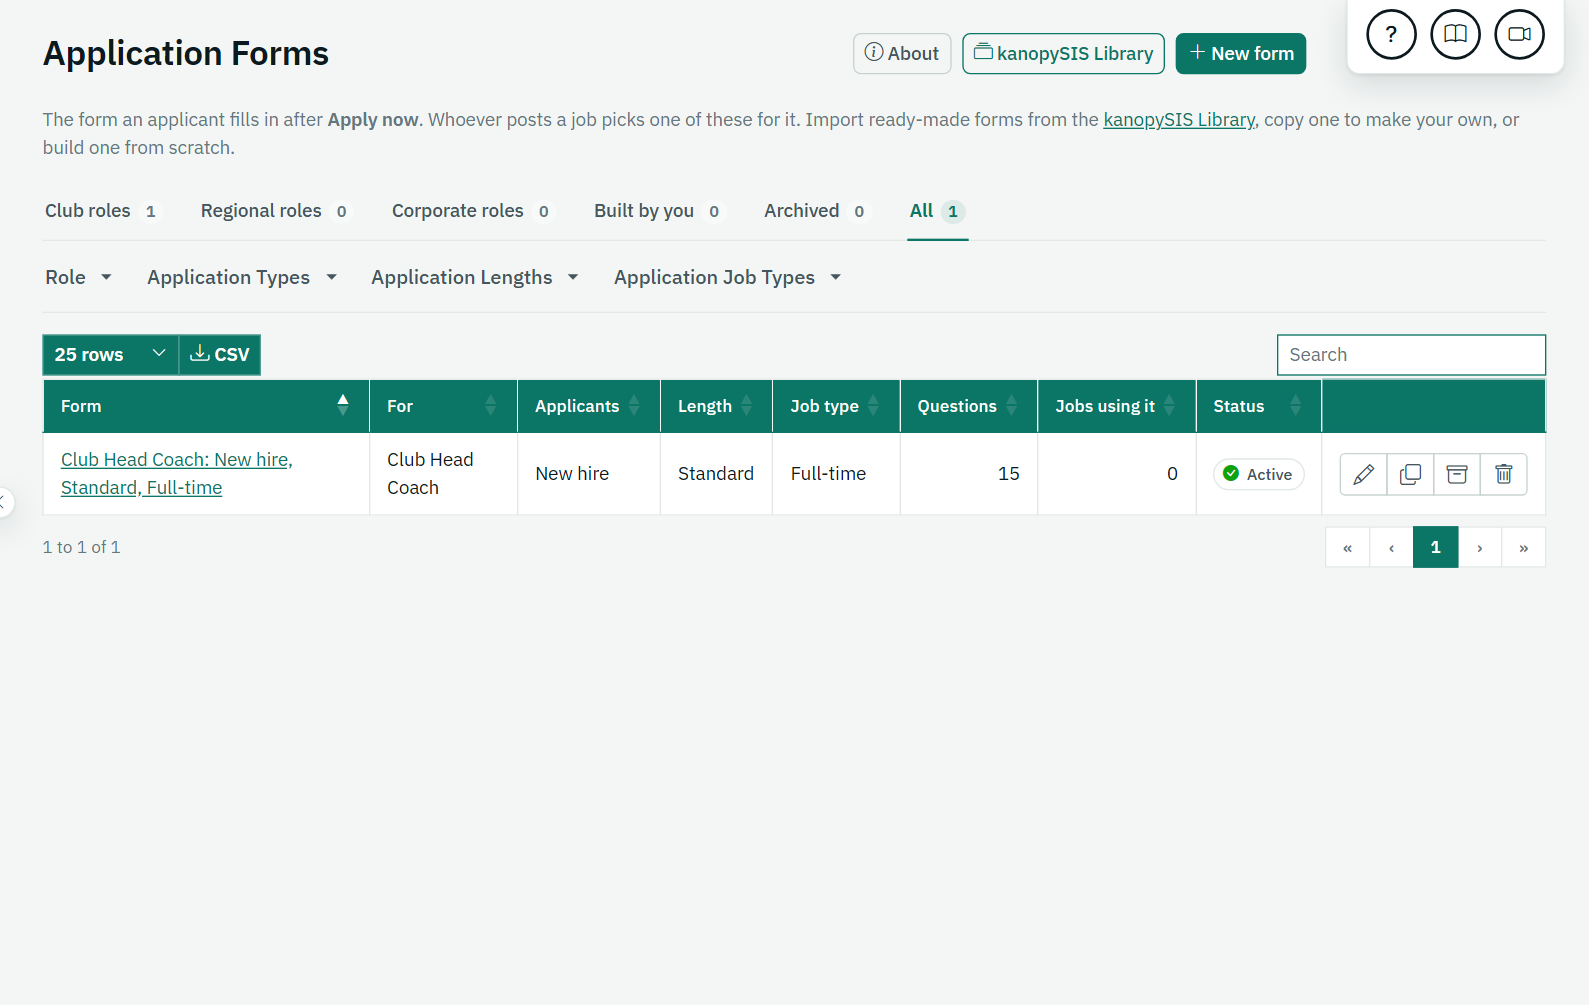Go to previous page of results
This screenshot has width=1589, height=1005.
click(1391, 547)
